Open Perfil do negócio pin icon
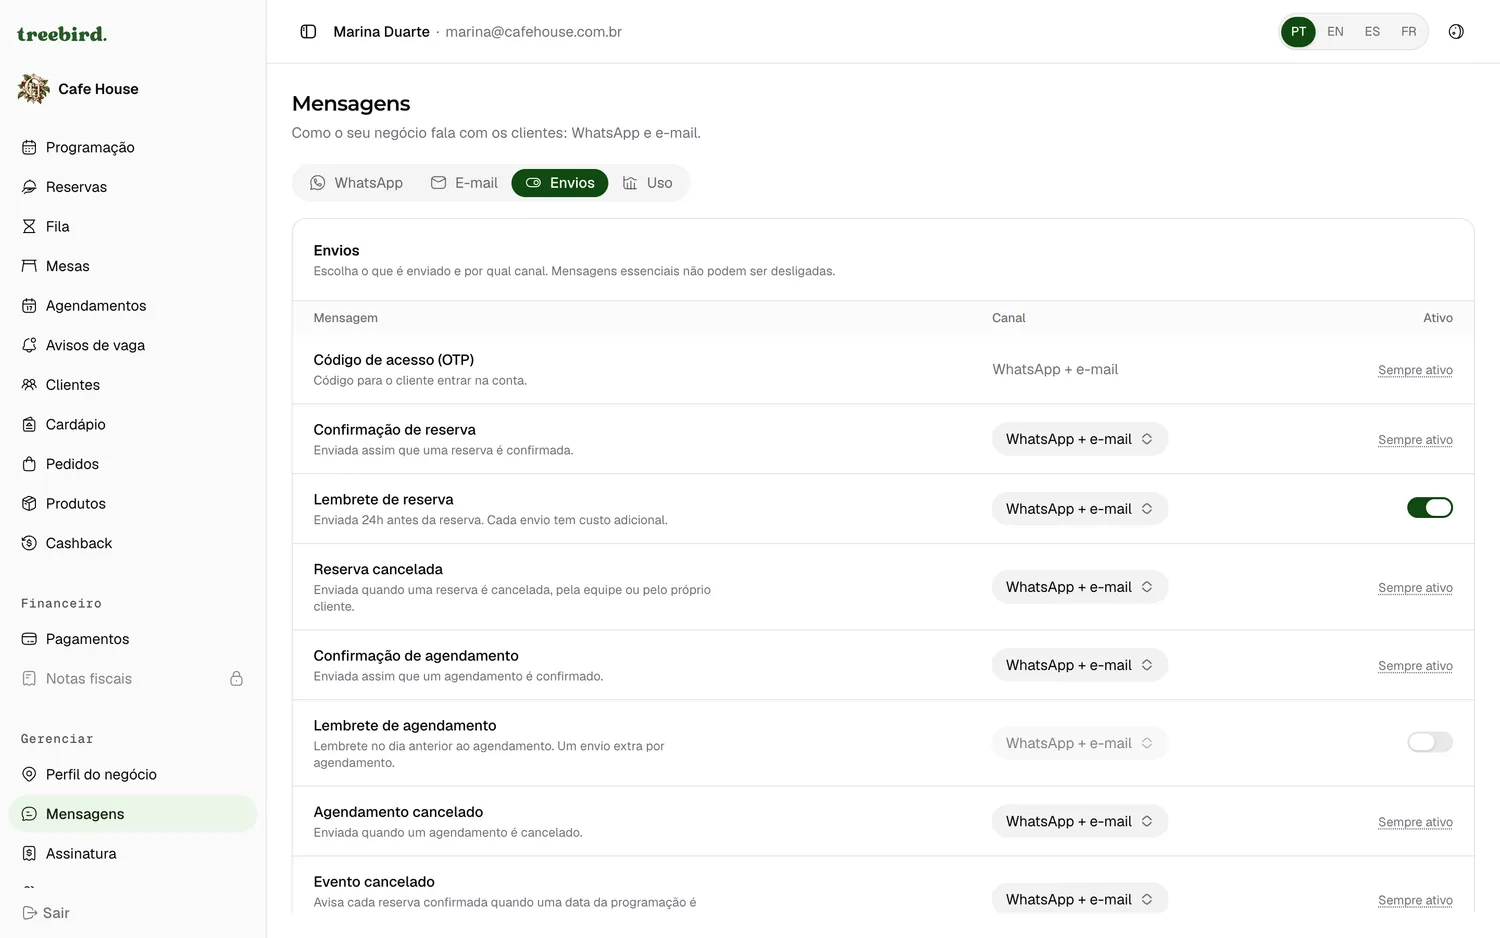Viewport: 1500px width, 938px height. pos(29,774)
